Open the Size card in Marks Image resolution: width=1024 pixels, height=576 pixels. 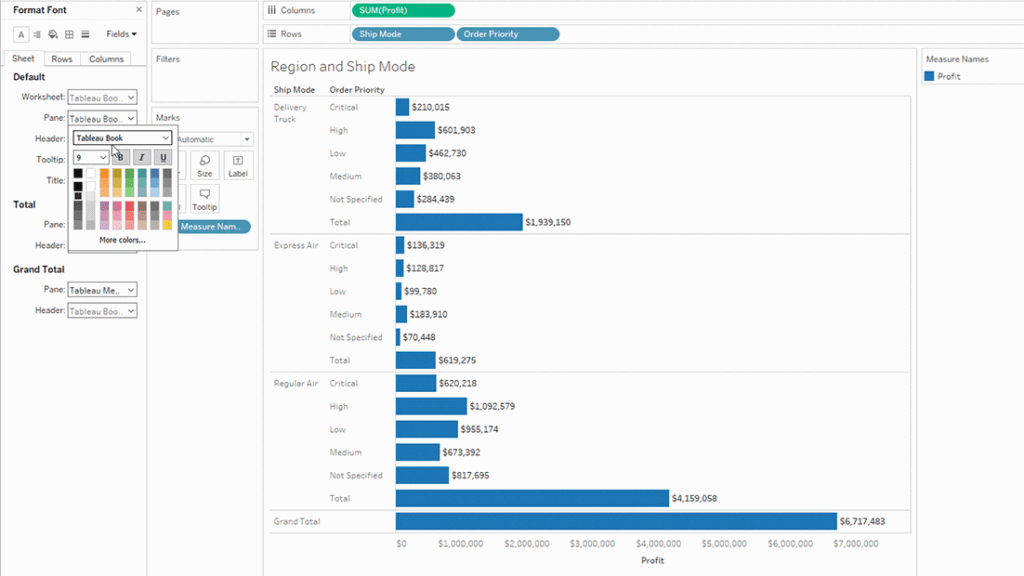click(204, 164)
